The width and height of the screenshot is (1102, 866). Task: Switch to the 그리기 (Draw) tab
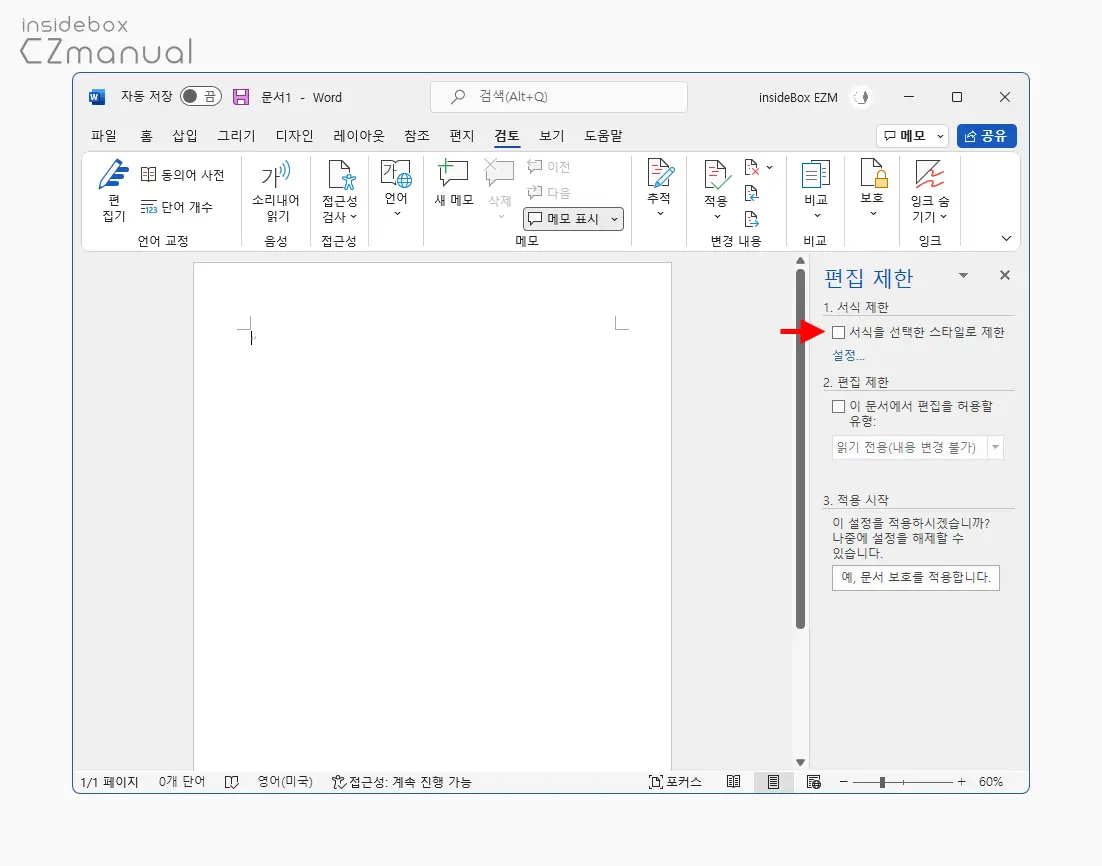pyautogui.click(x=236, y=136)
